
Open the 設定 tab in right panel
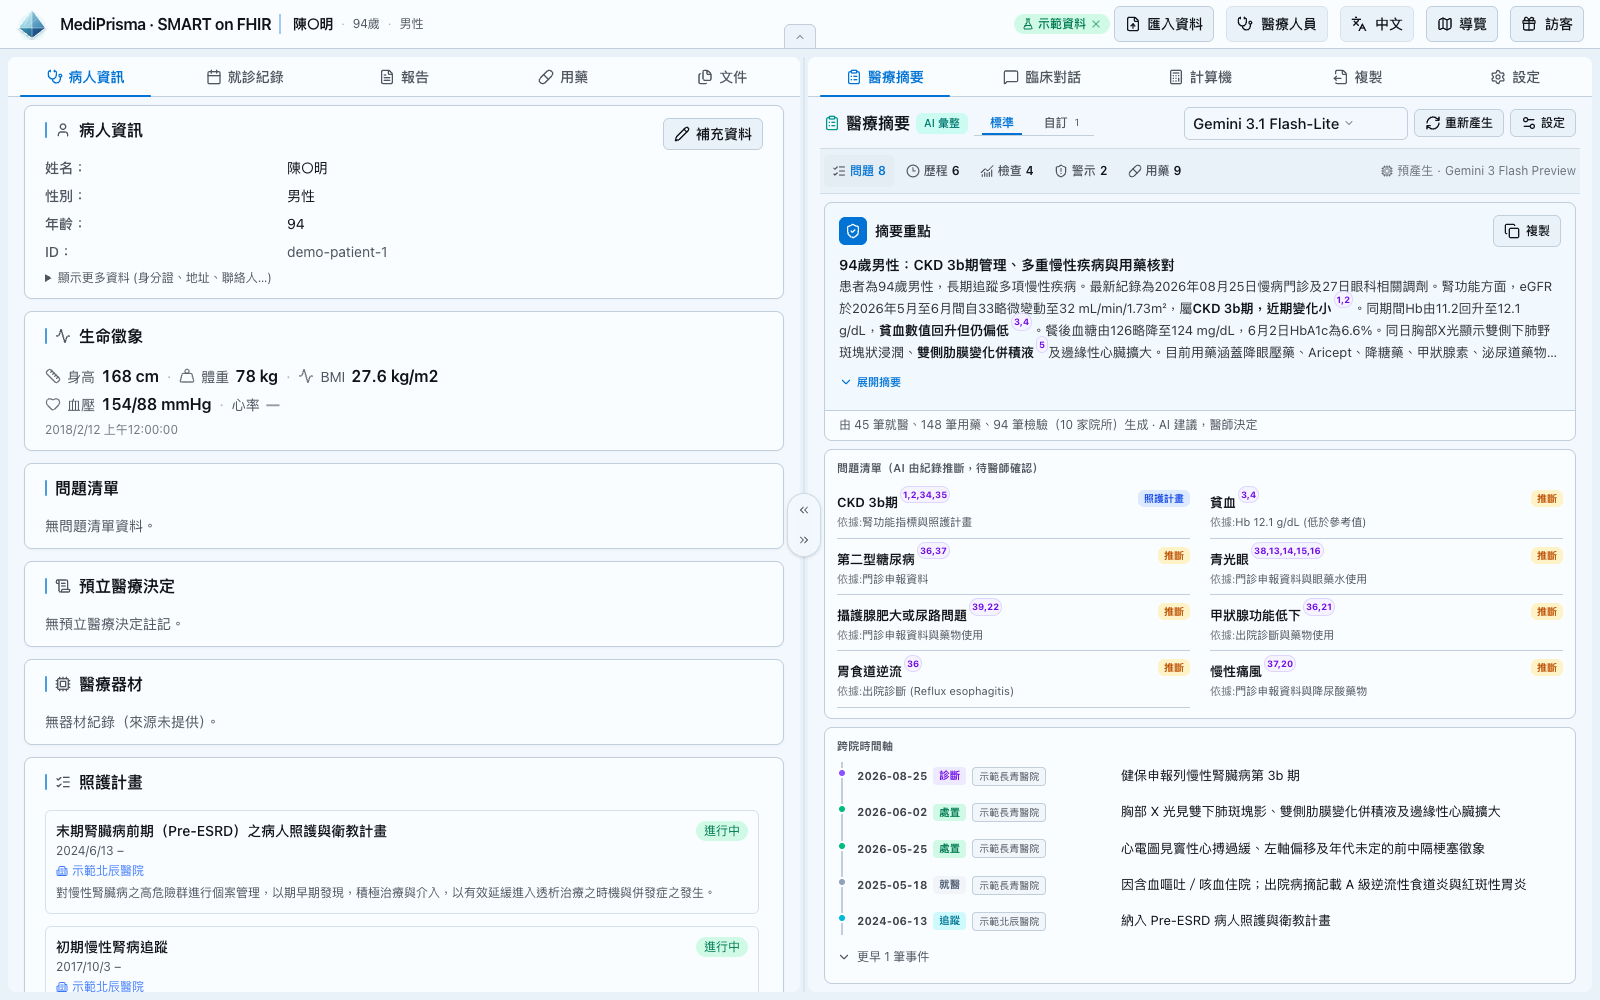pyautogui.click(x=1515, y=77)
